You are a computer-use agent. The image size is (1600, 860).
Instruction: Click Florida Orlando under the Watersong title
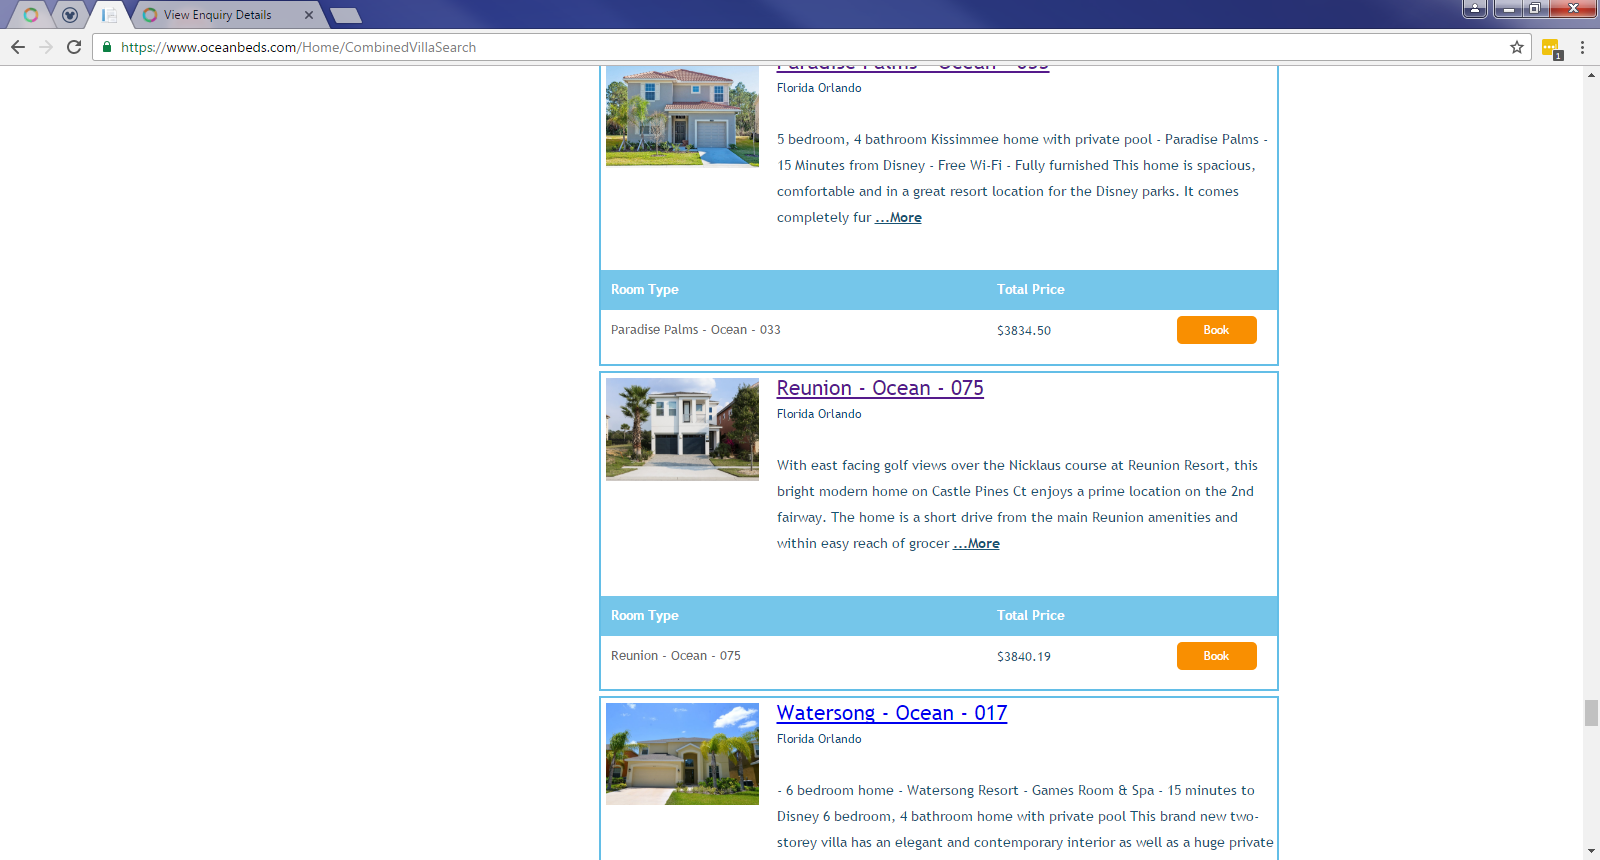click(819, 739)
